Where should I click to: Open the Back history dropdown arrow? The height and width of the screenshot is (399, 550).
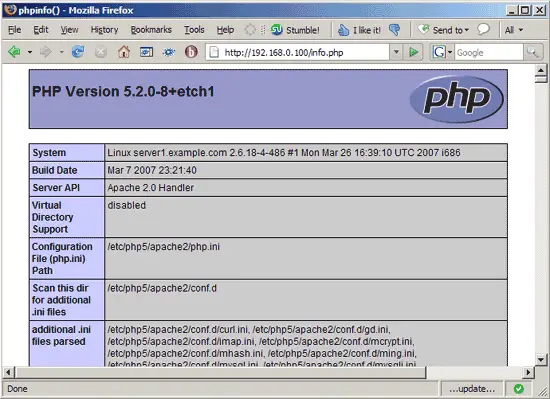(x=30, y=52)
